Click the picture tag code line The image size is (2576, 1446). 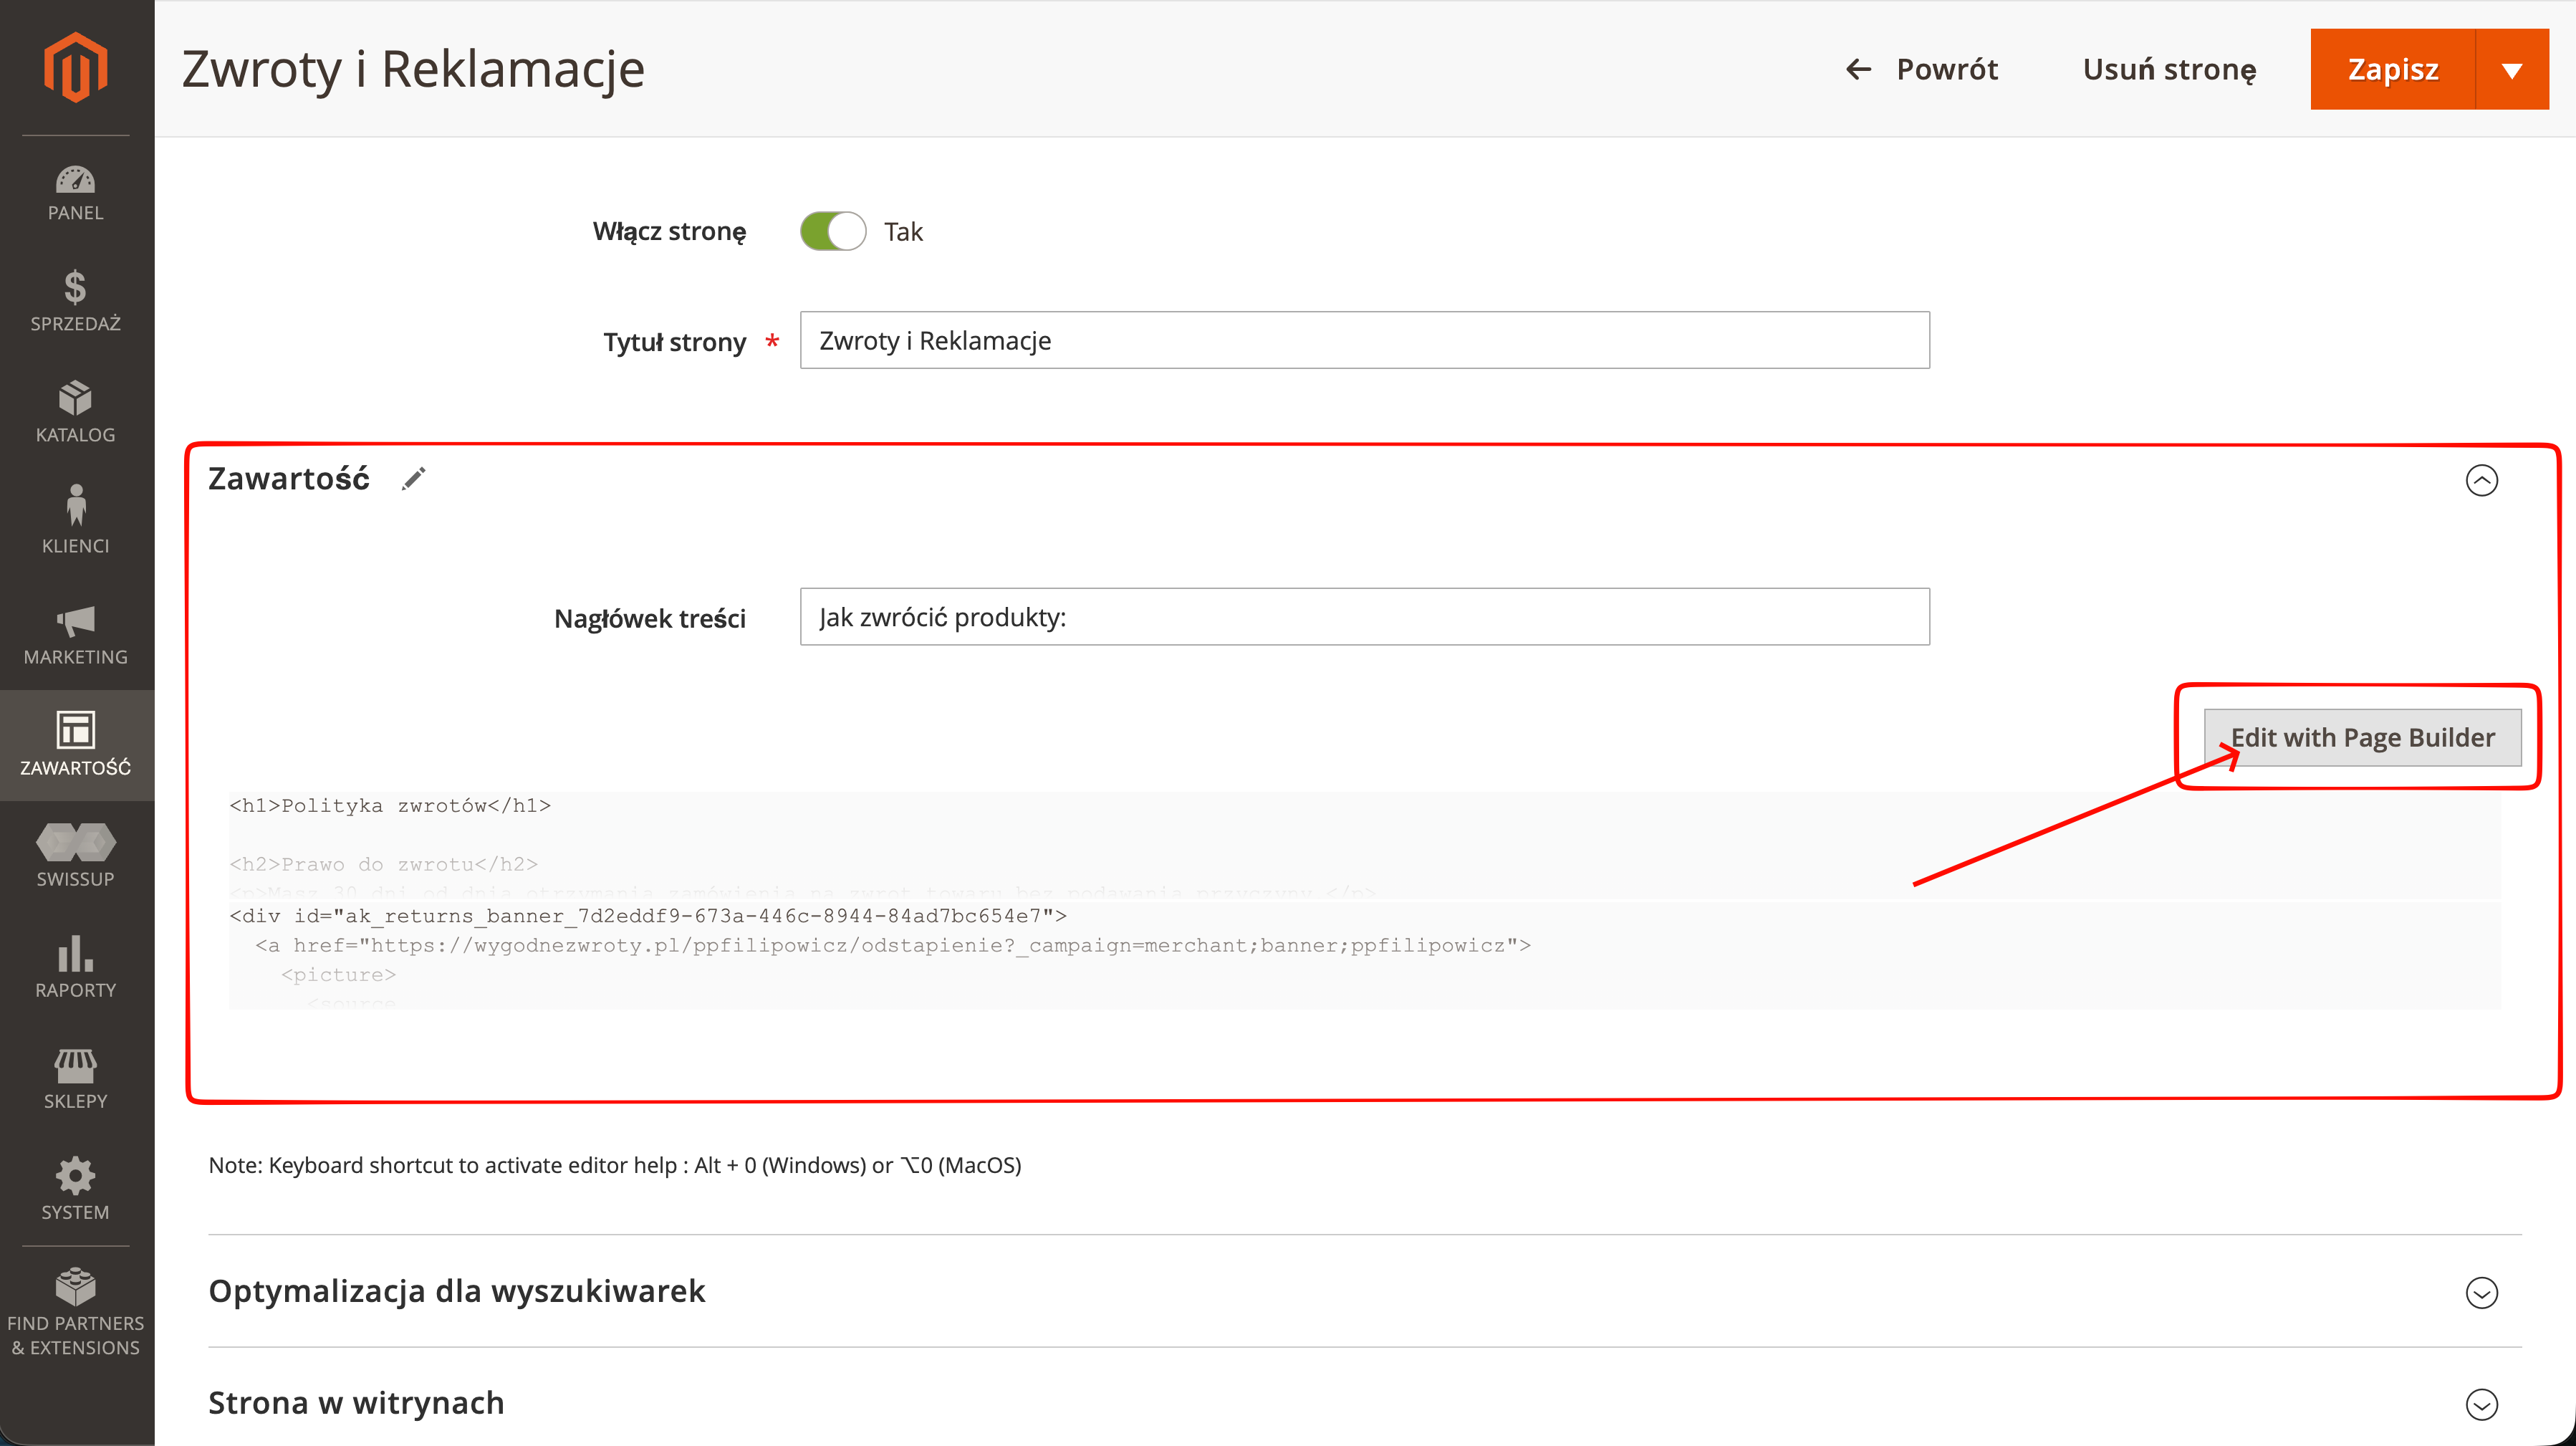pos(338,975)
